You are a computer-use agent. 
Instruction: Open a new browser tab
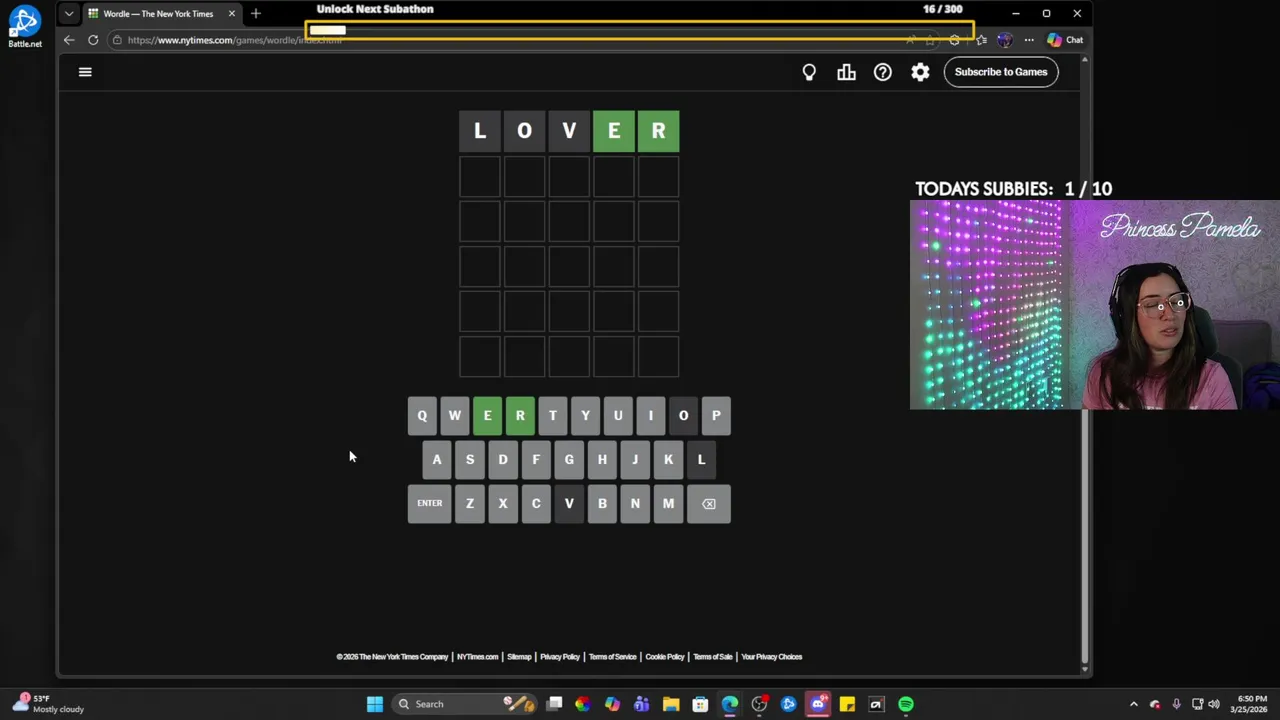[256, 14]
